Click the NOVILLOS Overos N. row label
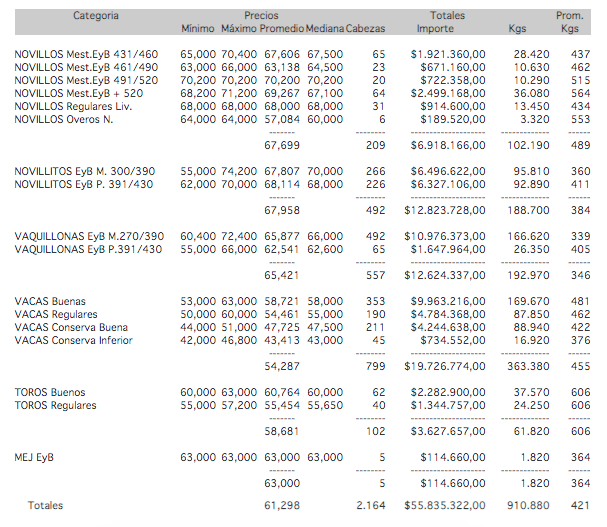The height and width of the screenshot is (527, 607). (62, 119)
